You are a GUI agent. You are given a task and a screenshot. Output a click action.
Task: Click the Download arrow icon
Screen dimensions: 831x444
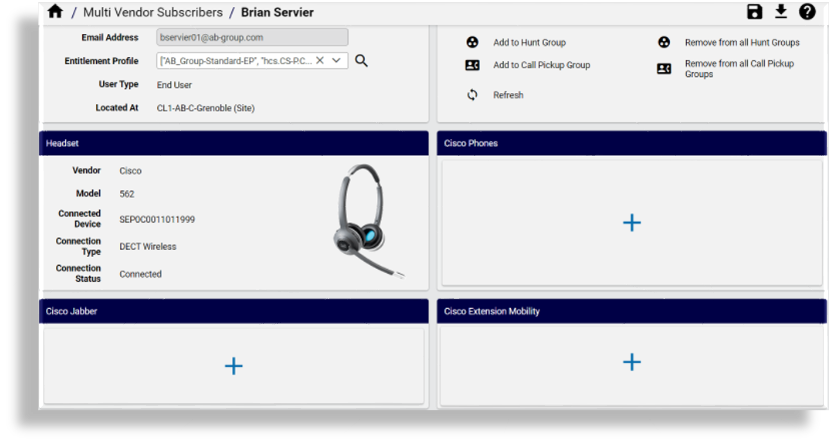coord(781,12)
